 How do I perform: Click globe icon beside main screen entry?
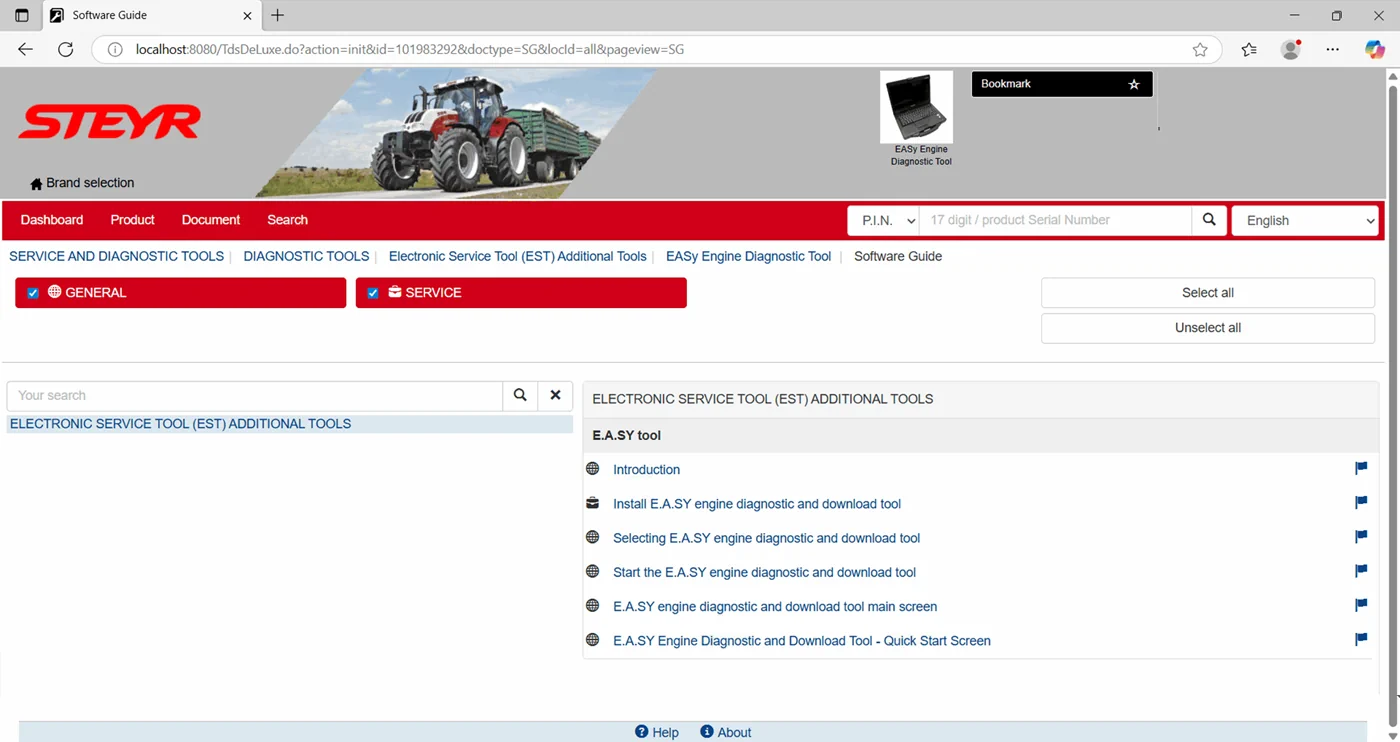tap(592, 605)
